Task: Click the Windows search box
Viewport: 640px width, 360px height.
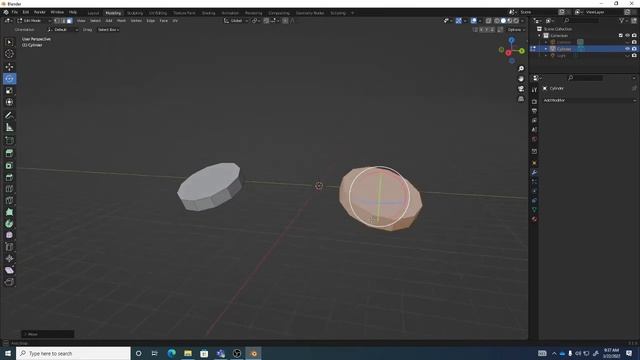Action: pyautogui.click(x=73, y=353)
